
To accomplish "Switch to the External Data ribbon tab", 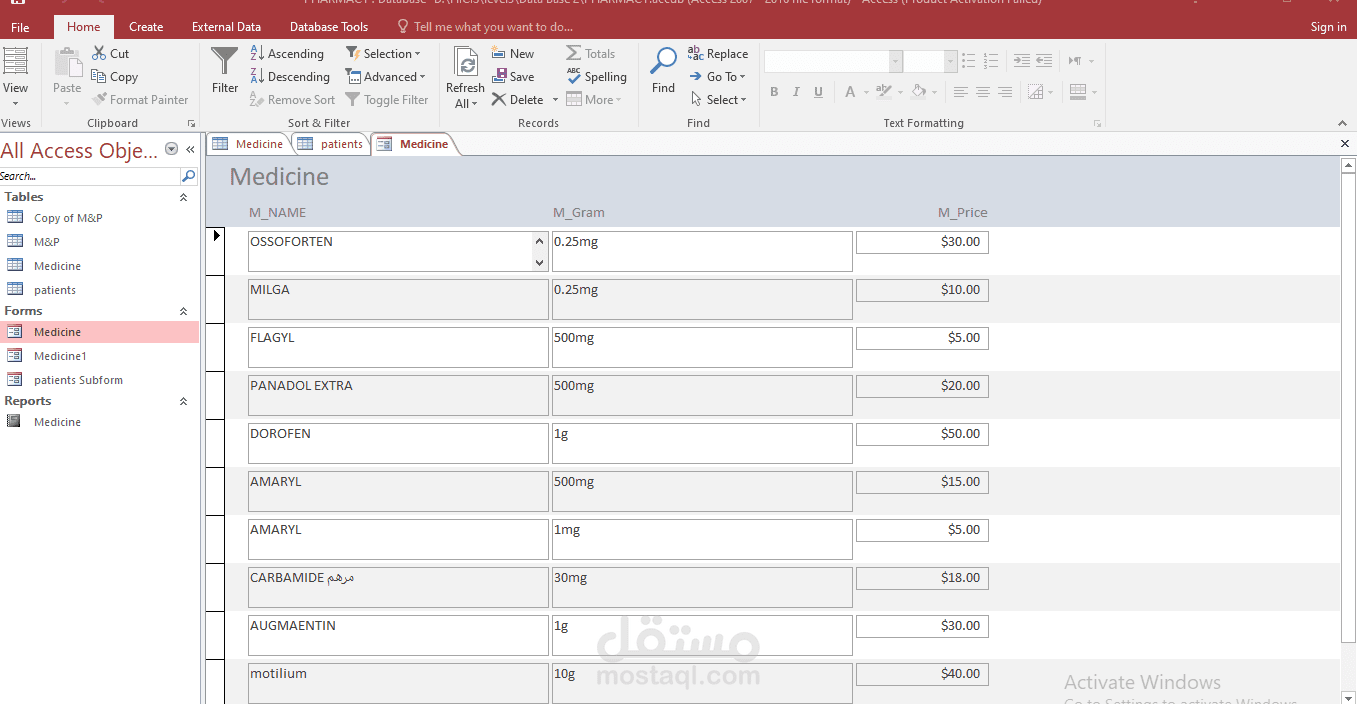I will coord(226,27).
